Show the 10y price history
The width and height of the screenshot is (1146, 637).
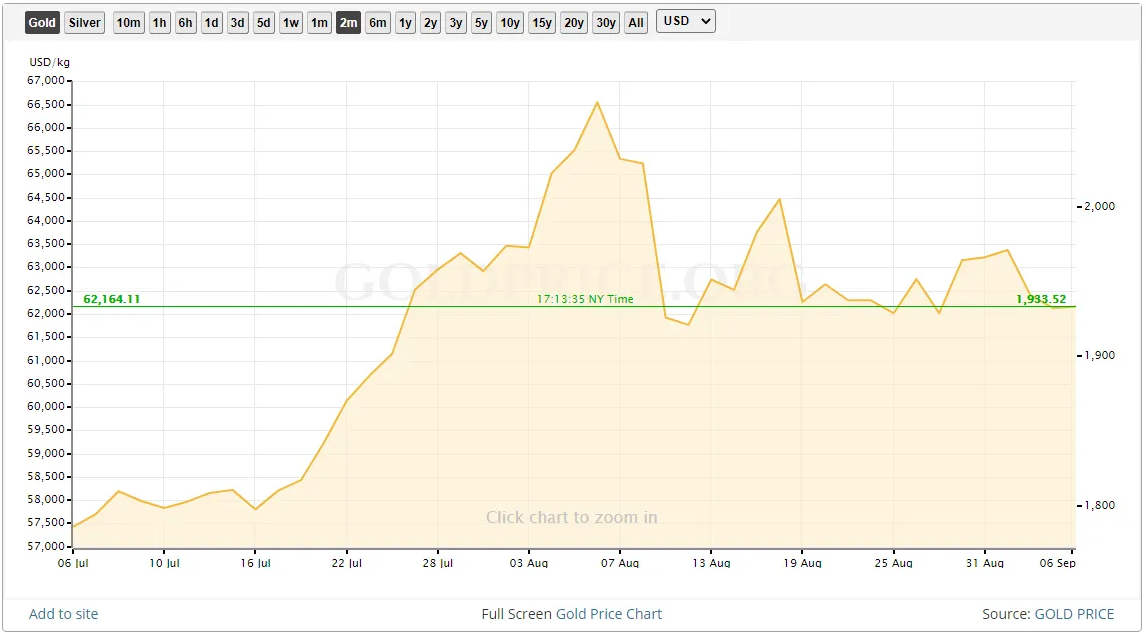(x=510, y=23)
